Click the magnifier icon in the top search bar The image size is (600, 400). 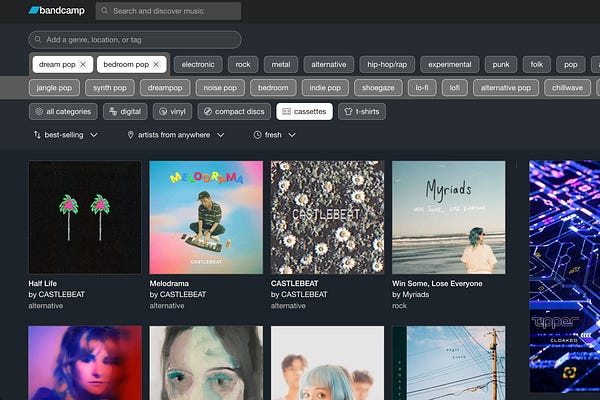[x=104, y=11]
